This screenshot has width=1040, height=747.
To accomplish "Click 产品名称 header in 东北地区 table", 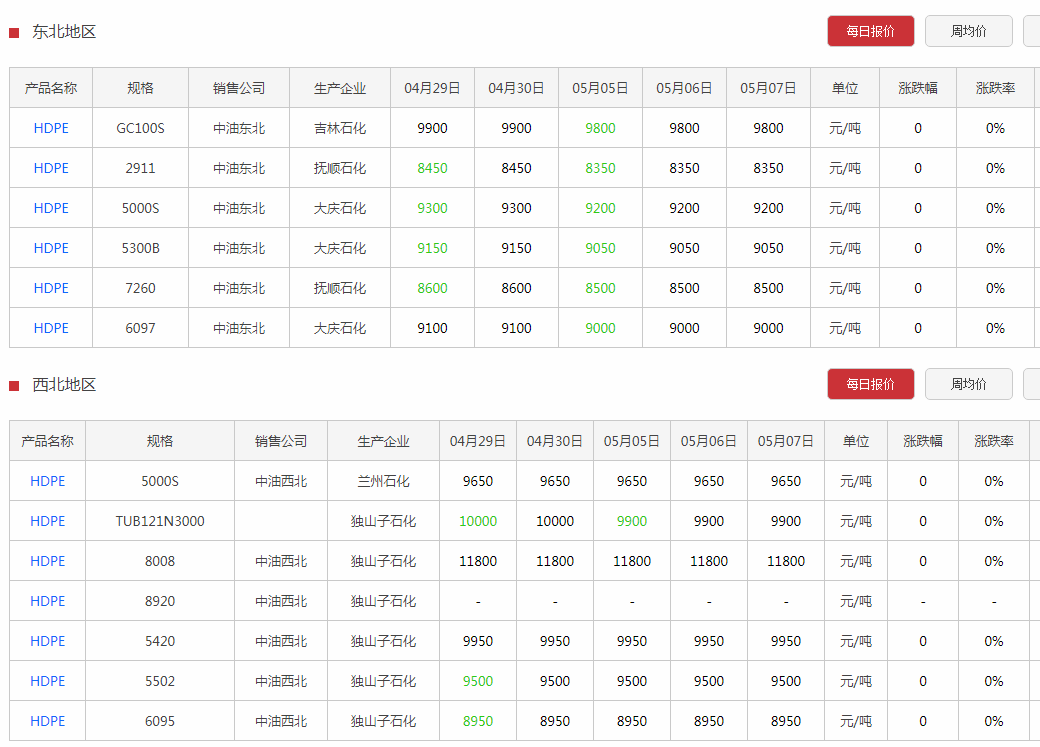I will click(x=51, y=88).
